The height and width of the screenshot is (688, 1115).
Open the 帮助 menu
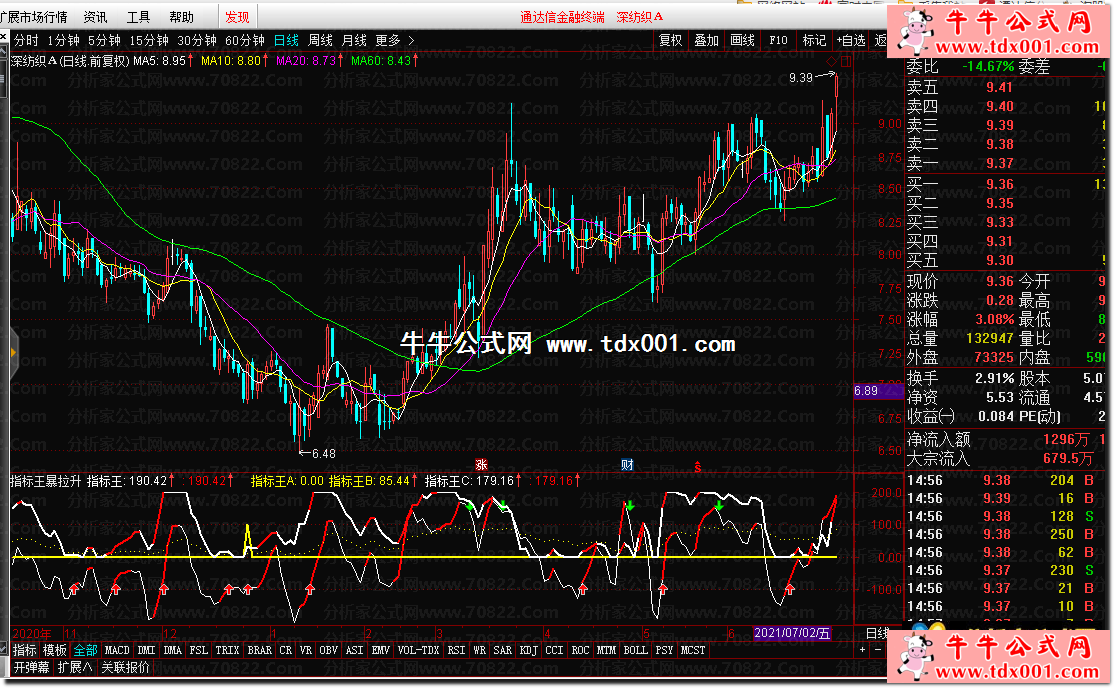click(x=181, y=16)
